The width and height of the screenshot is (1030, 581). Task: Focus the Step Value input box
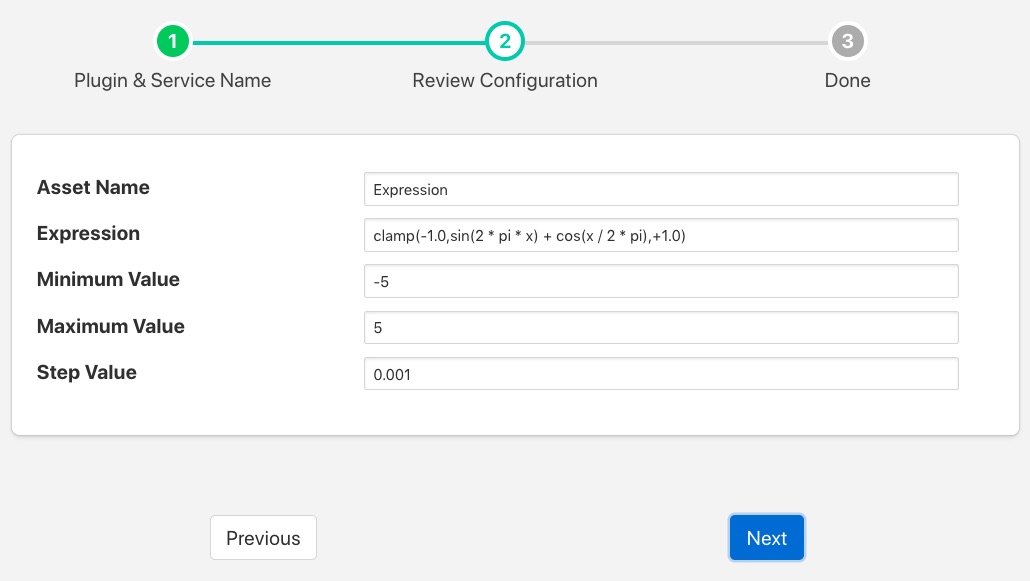tap(661, 374)
